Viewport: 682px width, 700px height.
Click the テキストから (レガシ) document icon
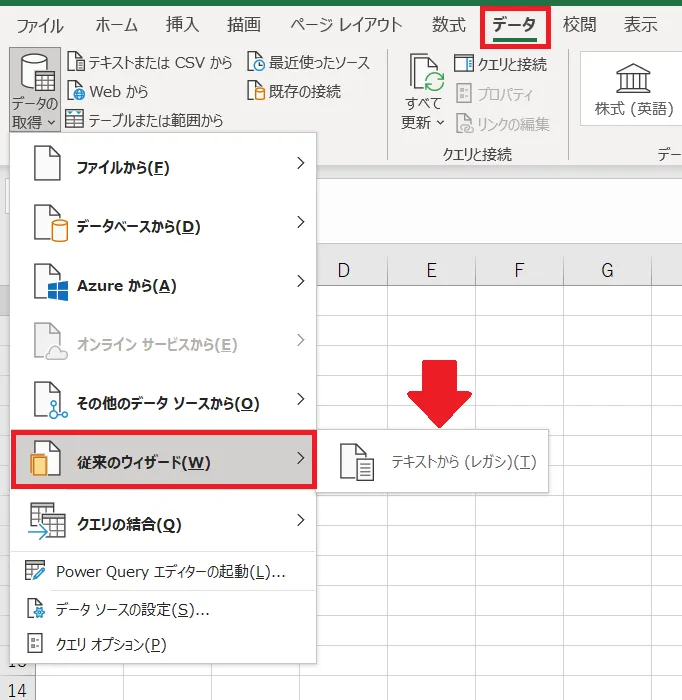tap(357, 462)
